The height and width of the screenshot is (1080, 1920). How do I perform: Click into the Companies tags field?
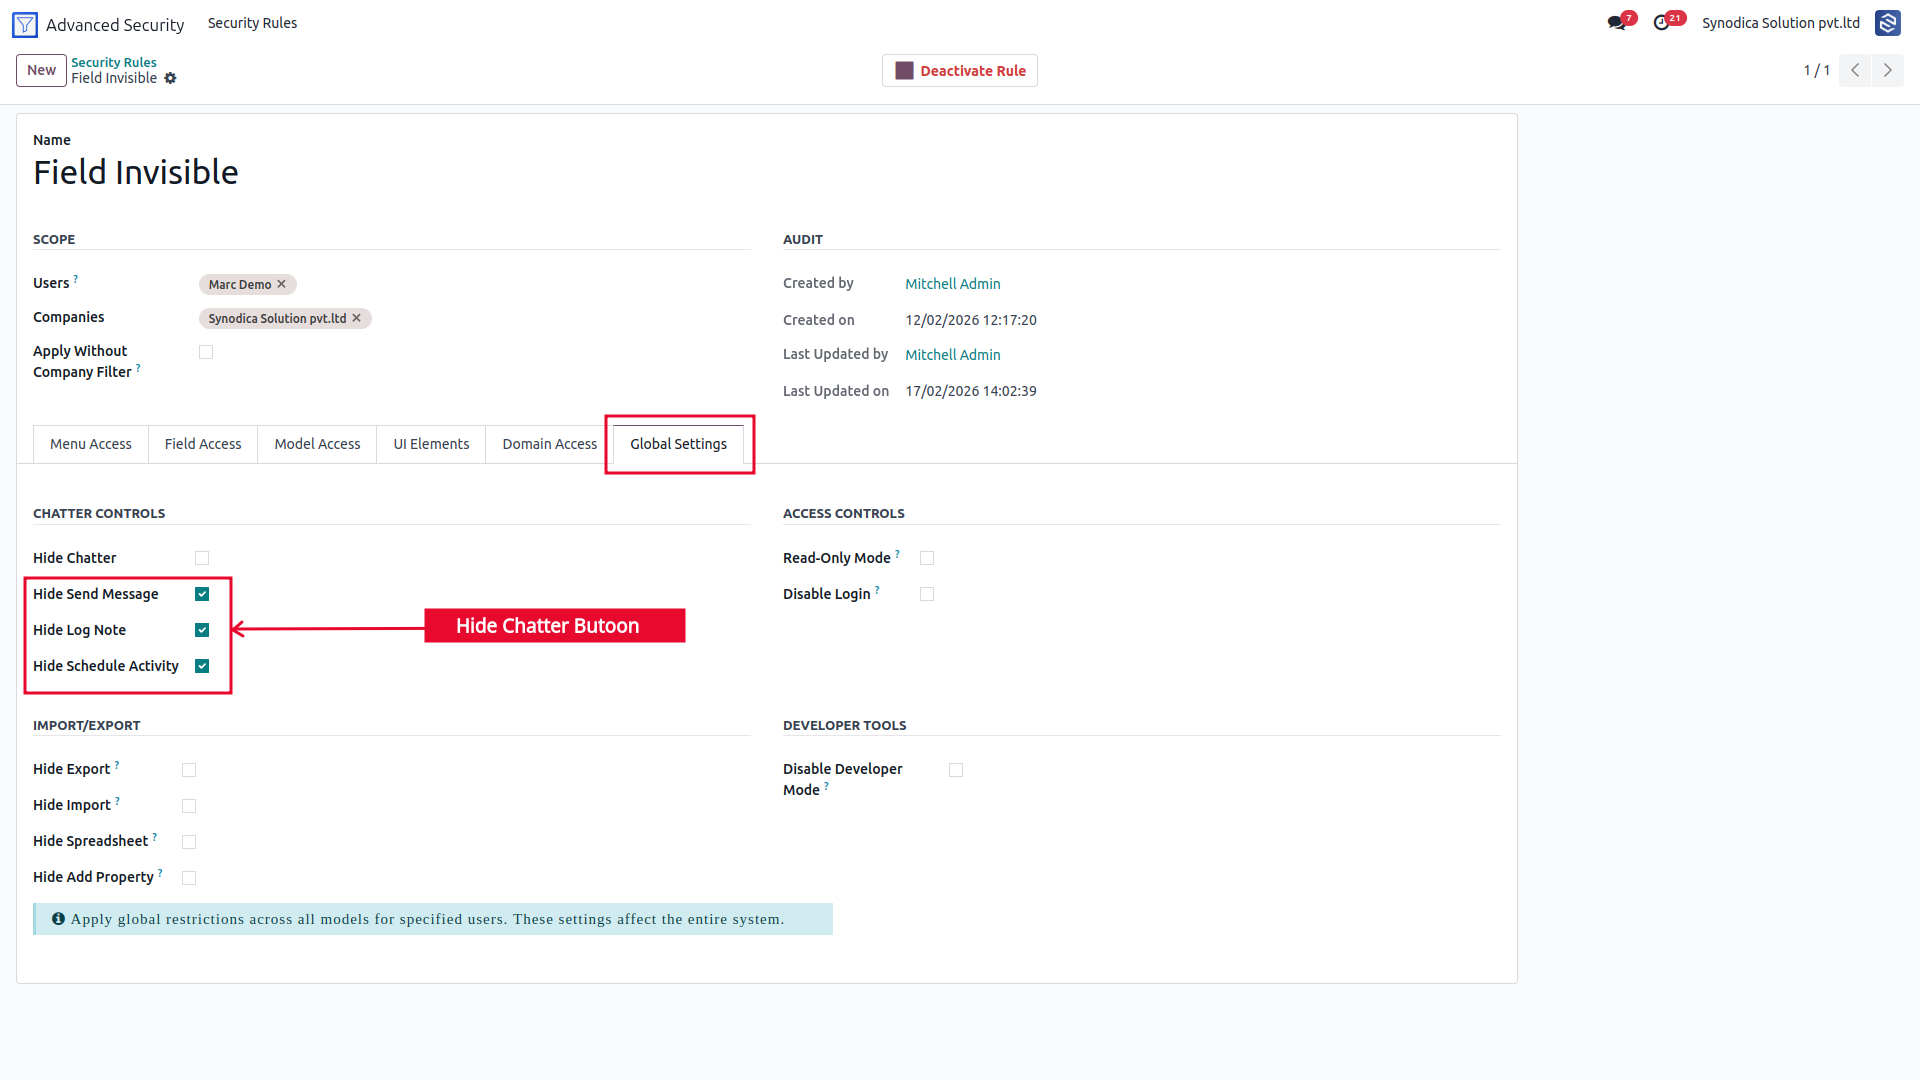click(x=475, y=318)
